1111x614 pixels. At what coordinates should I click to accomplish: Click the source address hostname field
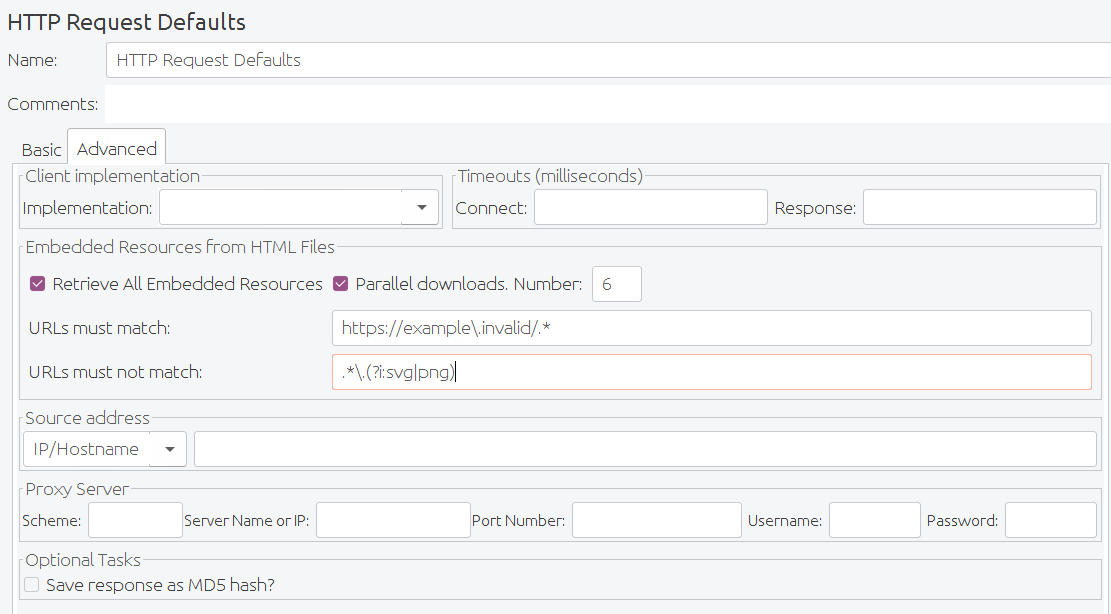click(x=645, y=448)
